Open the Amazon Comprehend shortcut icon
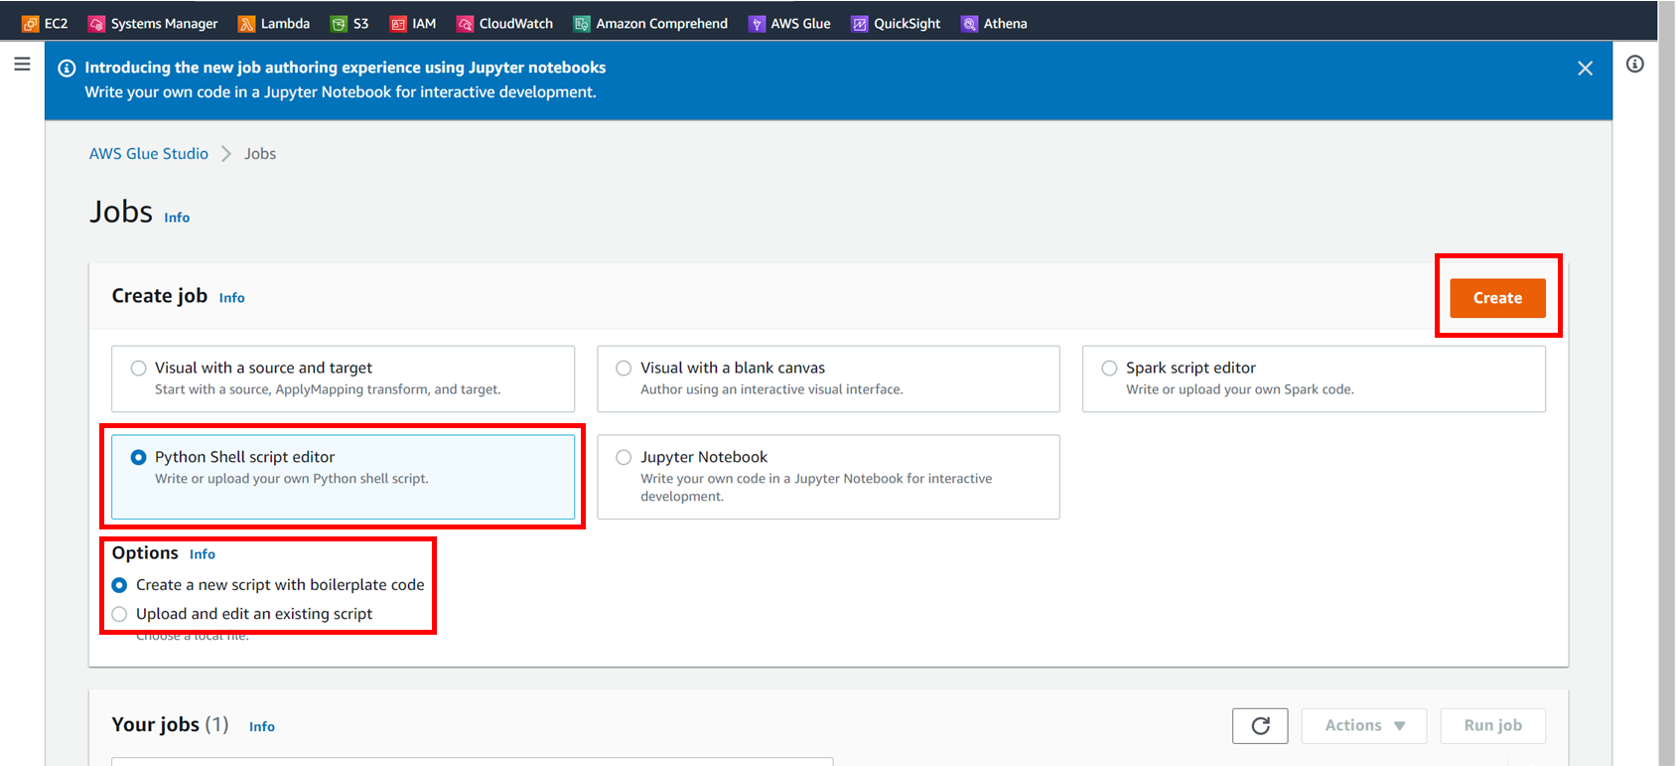This screenshot has height=766, width=1676. [582, 23]
